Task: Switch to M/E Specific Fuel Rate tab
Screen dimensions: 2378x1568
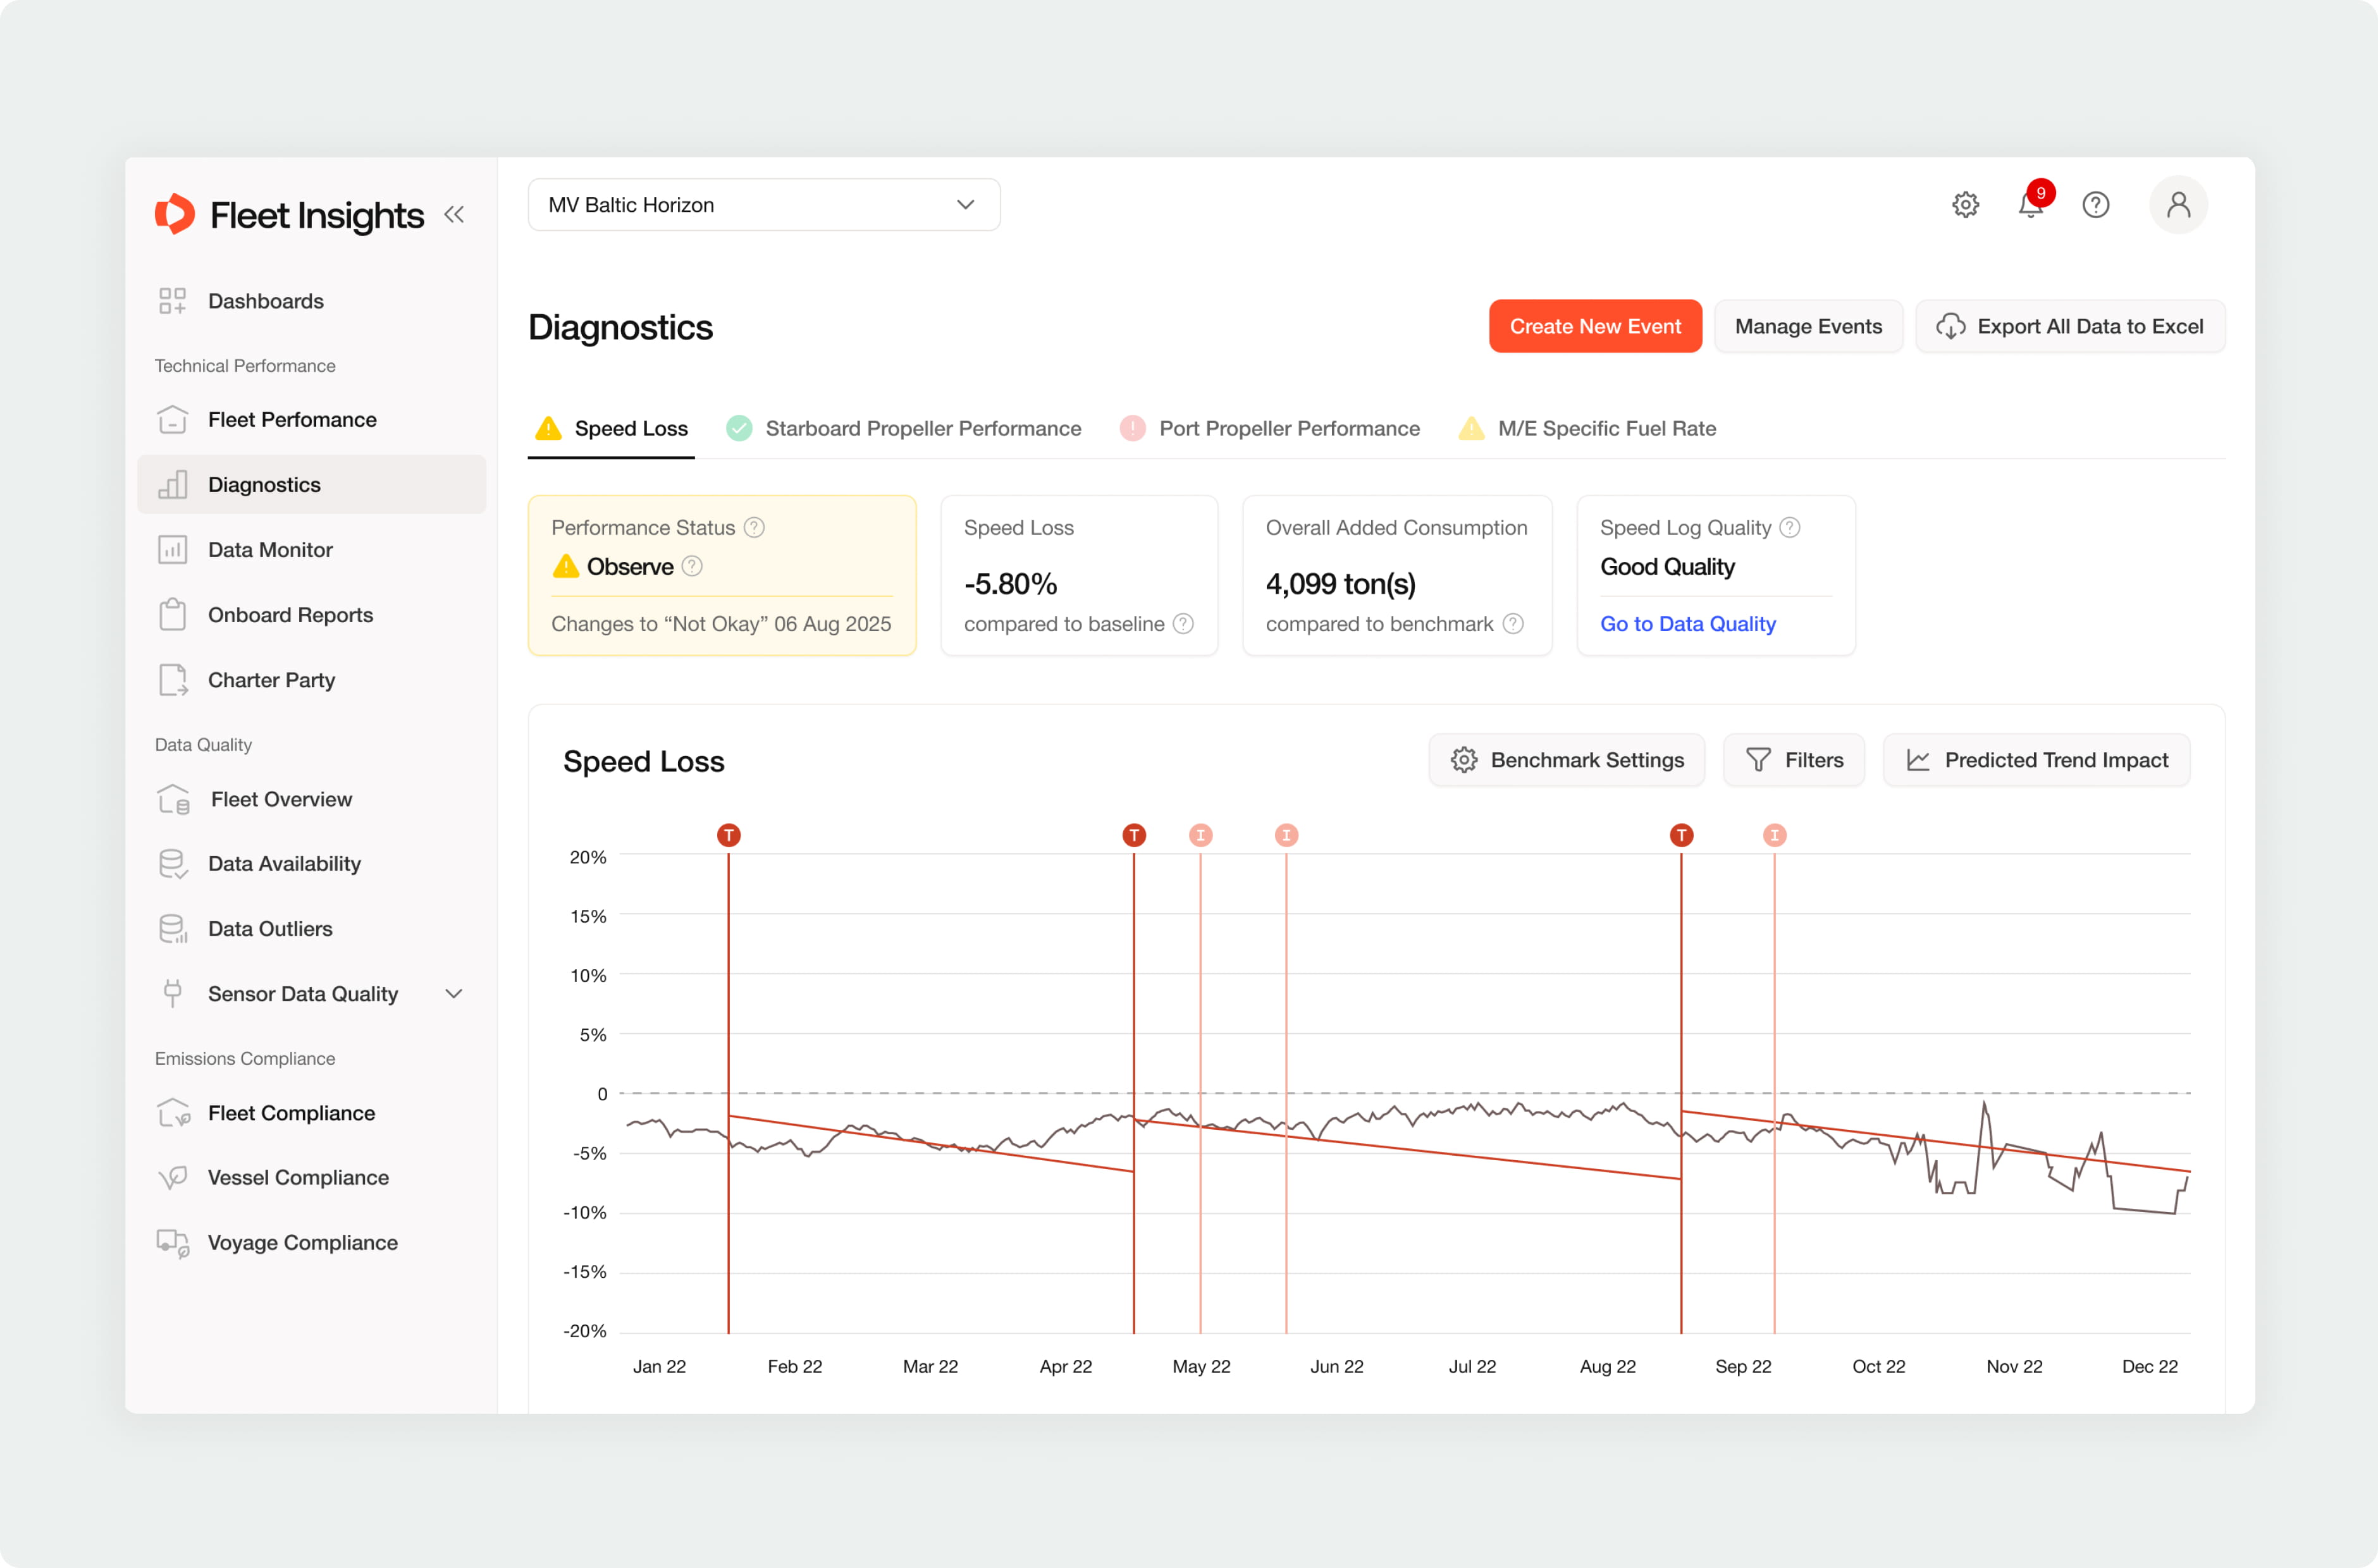Action: [1587, 429]
